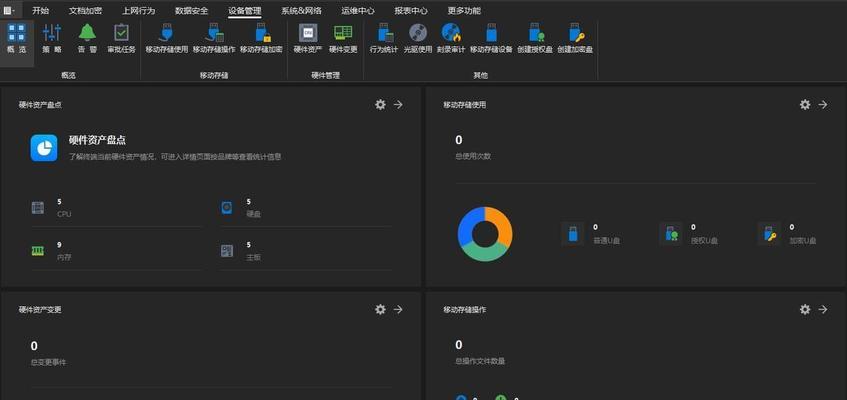
Task: Click the CPU label text
Action: click(64, 214)
